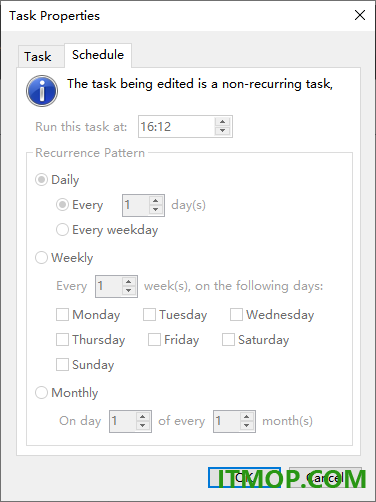The image size is (376, 502).
Task: Click the Run this task at time field
Action: click(x=176, y=127)
